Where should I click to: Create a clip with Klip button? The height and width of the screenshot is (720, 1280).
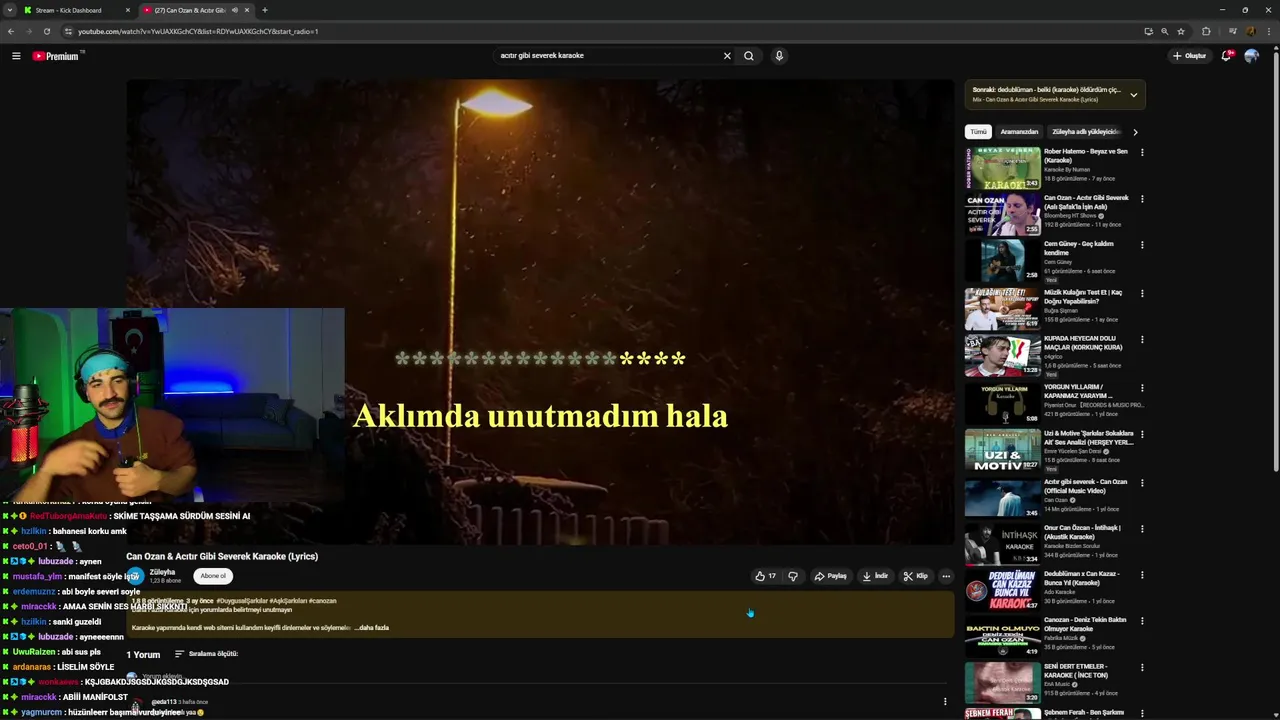[x=915, y=576]
